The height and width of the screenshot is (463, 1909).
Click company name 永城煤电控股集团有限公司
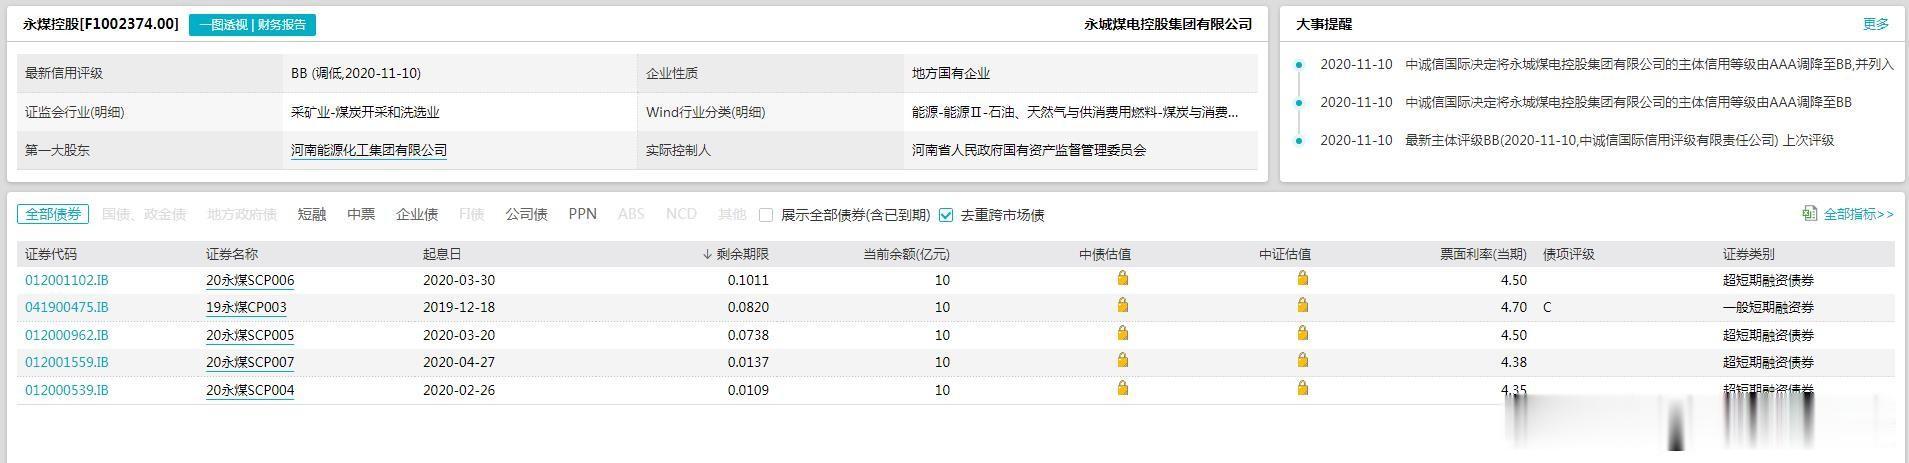coord(1168,24)
